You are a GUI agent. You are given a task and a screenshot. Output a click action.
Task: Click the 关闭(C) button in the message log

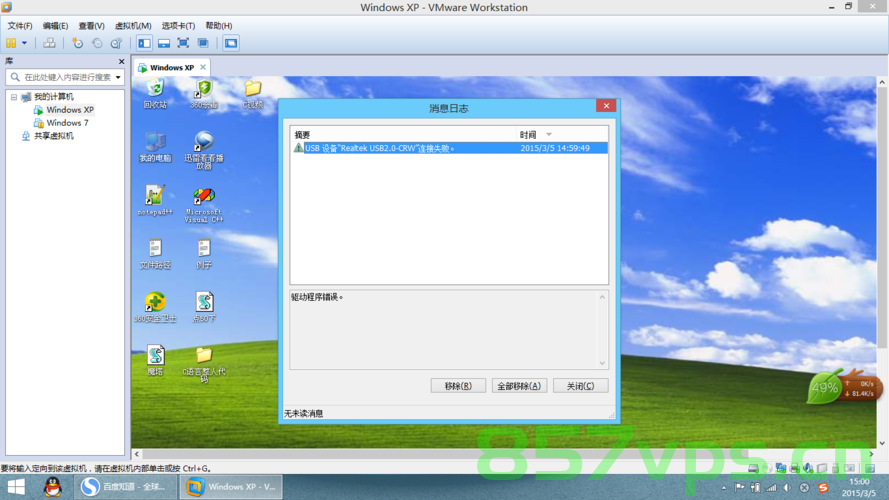(581, 385)
